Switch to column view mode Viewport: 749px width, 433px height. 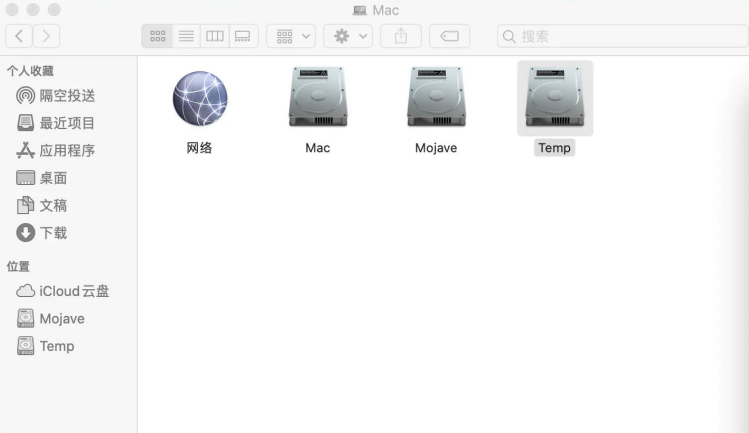pos(214,36)
